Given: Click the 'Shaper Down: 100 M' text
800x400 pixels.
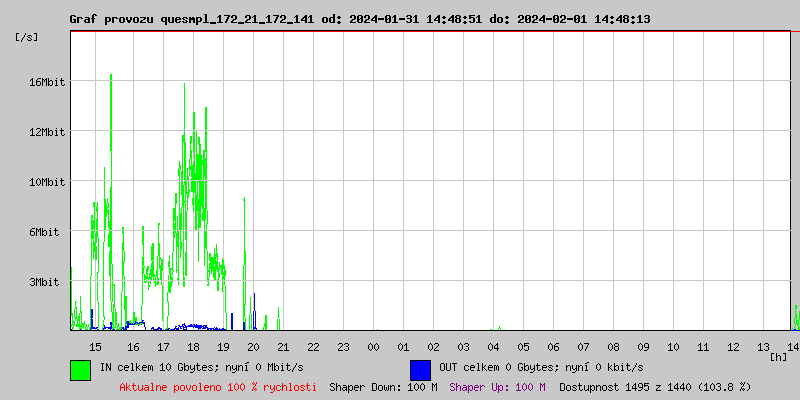Looking at the screenshot, I should (383, 387).
